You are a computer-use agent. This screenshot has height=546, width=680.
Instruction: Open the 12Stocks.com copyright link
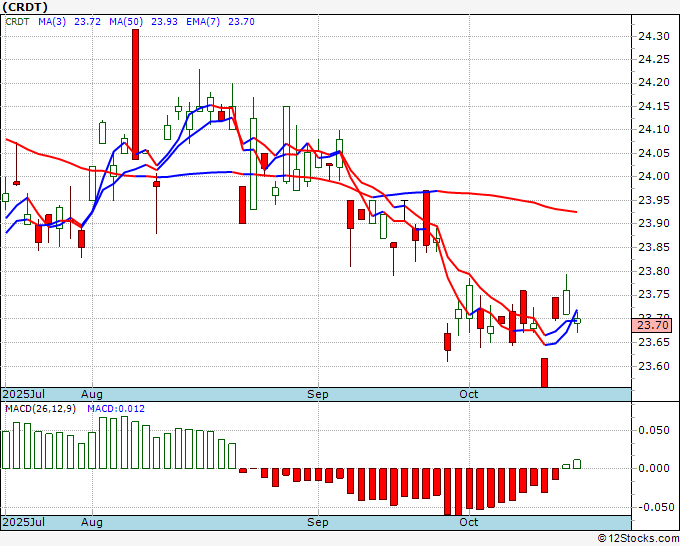(x=638, y=538)
